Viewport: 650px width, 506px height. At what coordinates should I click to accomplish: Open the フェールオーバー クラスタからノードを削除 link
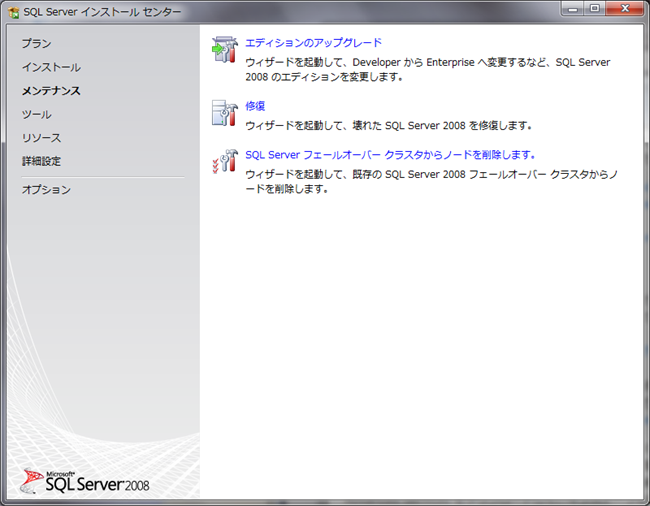tap(390, 155)
